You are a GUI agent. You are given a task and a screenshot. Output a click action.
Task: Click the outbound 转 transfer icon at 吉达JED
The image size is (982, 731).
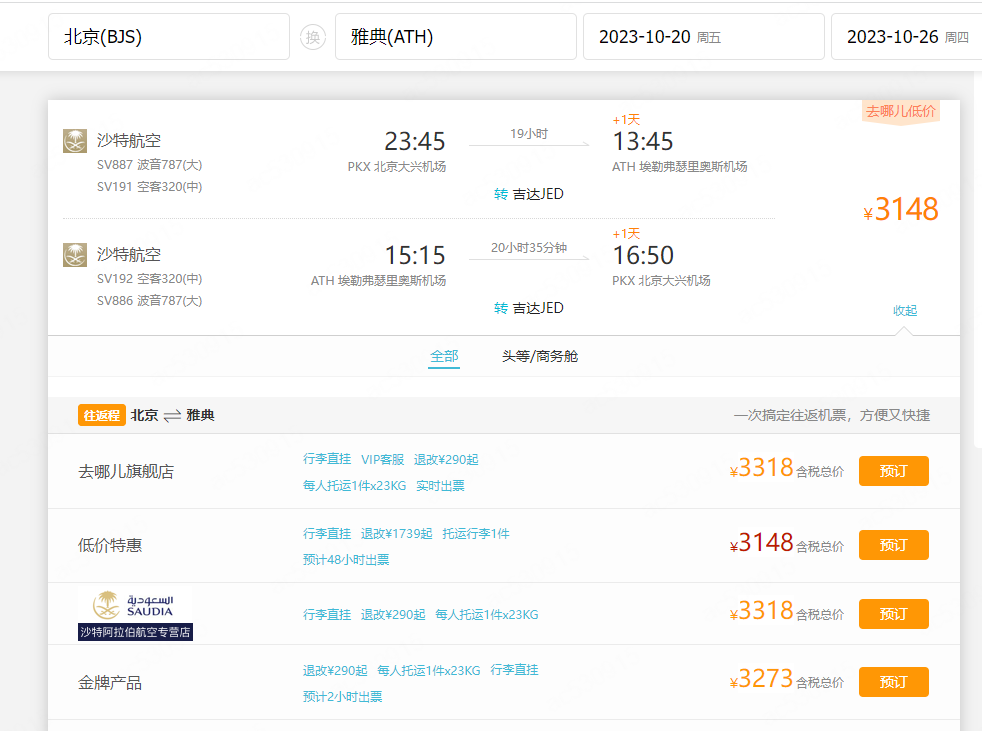coord(500,194)
